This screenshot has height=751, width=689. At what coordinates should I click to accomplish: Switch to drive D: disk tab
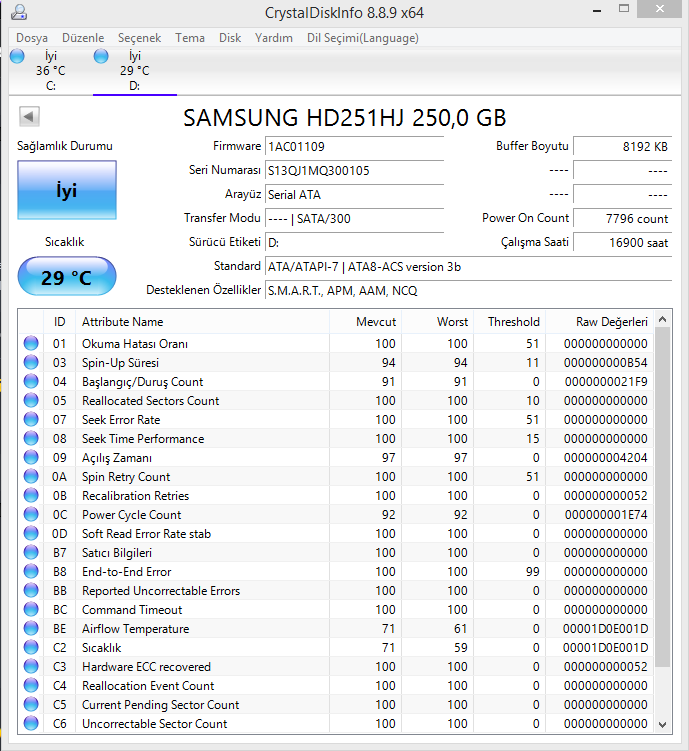coord(135,71)
